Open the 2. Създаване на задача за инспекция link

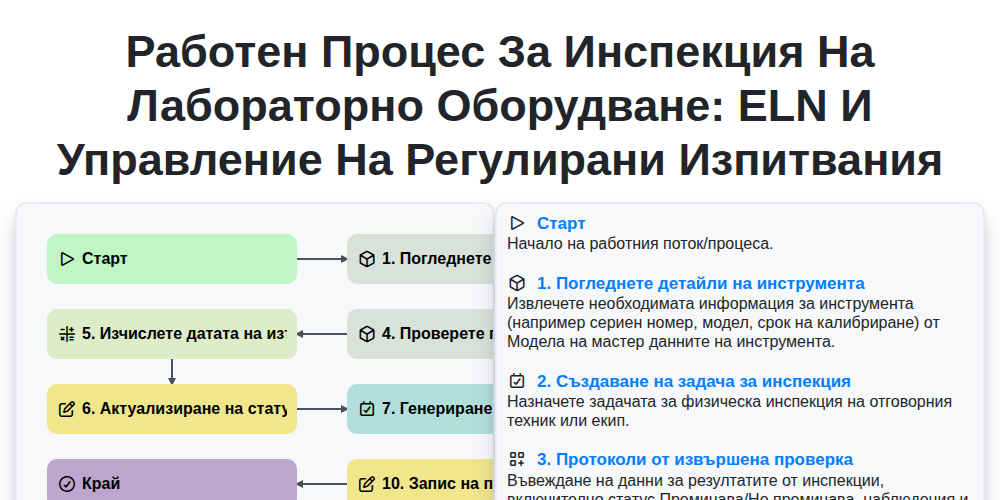click(694, 381)
